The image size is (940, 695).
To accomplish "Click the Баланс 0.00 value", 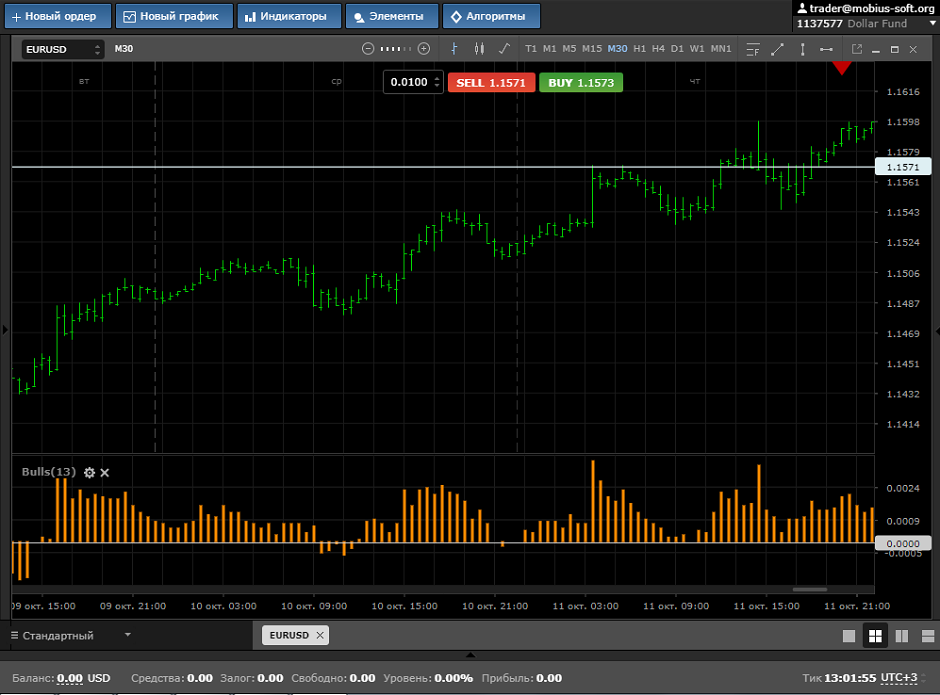I will point(70,678).
